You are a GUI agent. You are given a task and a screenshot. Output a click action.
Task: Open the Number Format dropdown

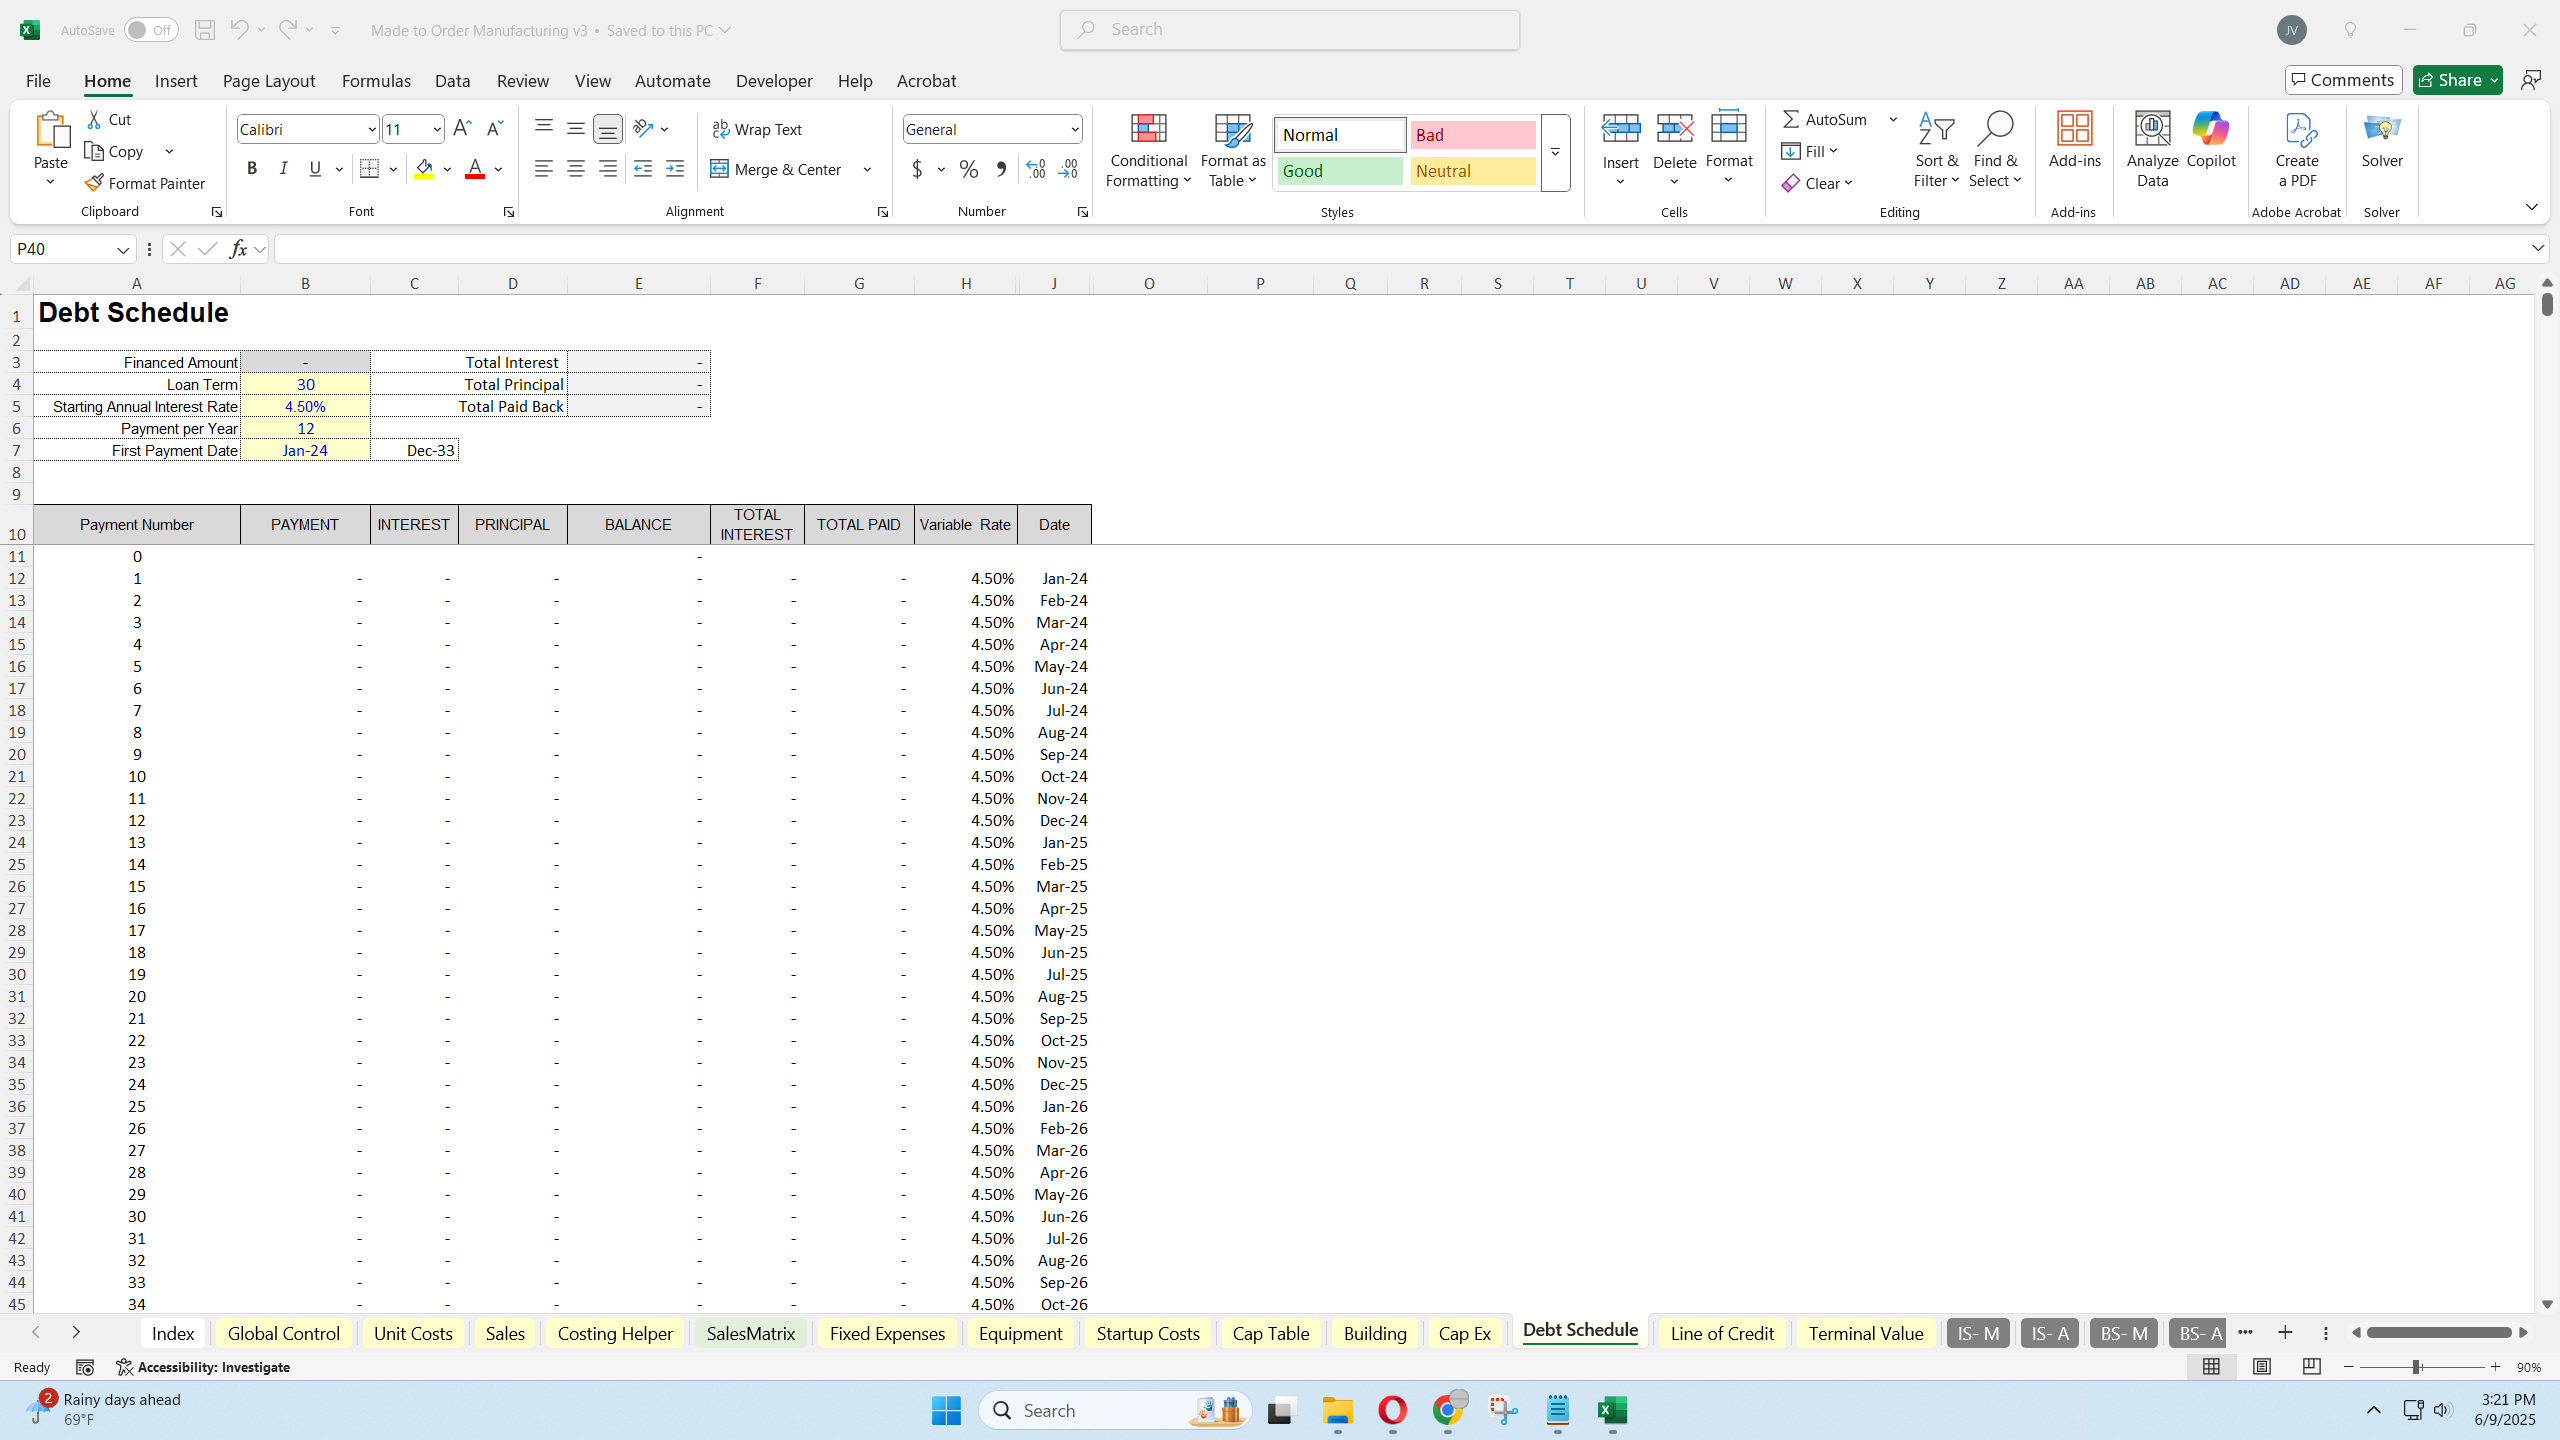(1075, 128)
